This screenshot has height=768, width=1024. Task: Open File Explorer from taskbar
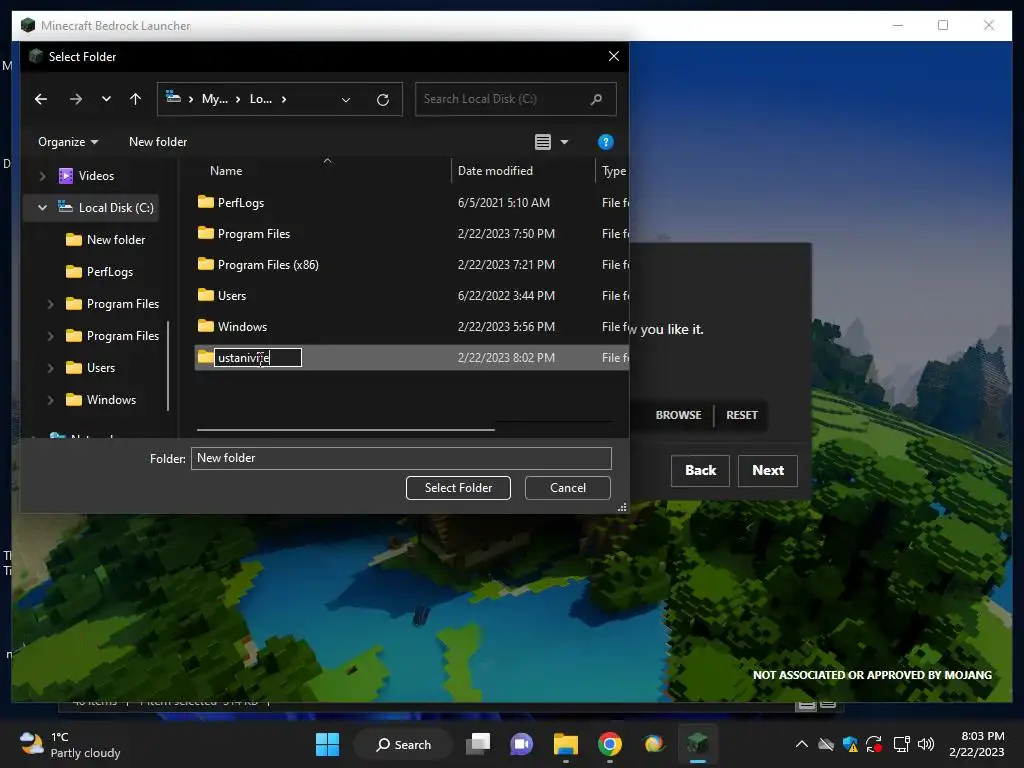566,744
